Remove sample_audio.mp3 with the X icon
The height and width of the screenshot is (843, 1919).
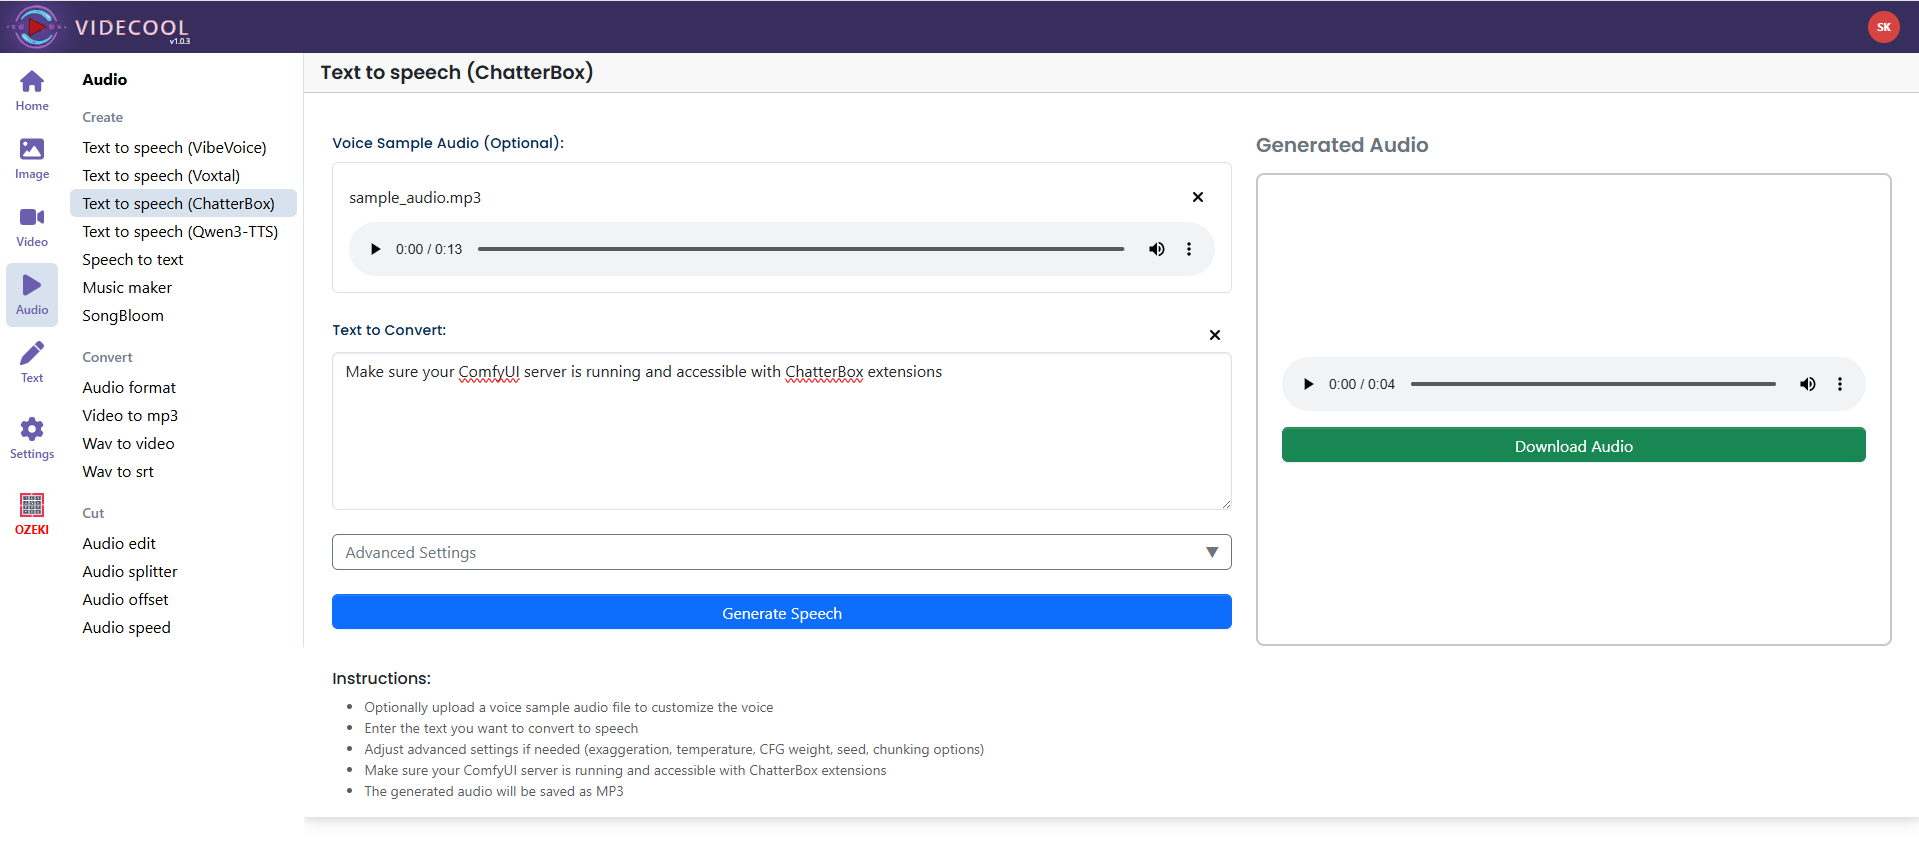coord(1197,197)
